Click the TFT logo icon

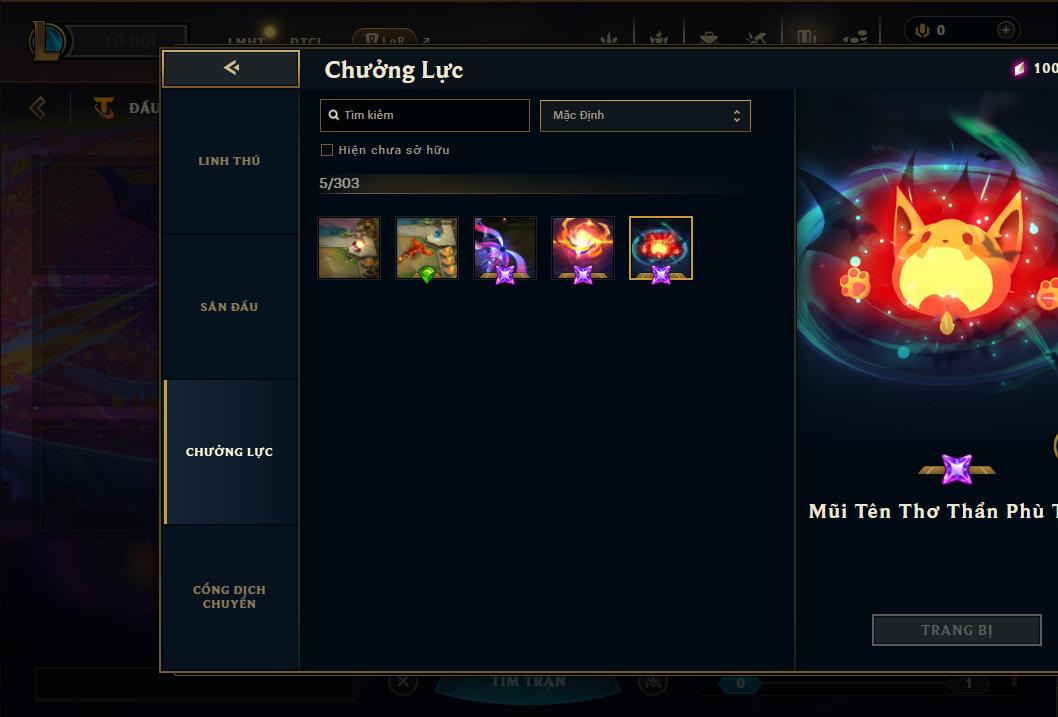point(104,108)
